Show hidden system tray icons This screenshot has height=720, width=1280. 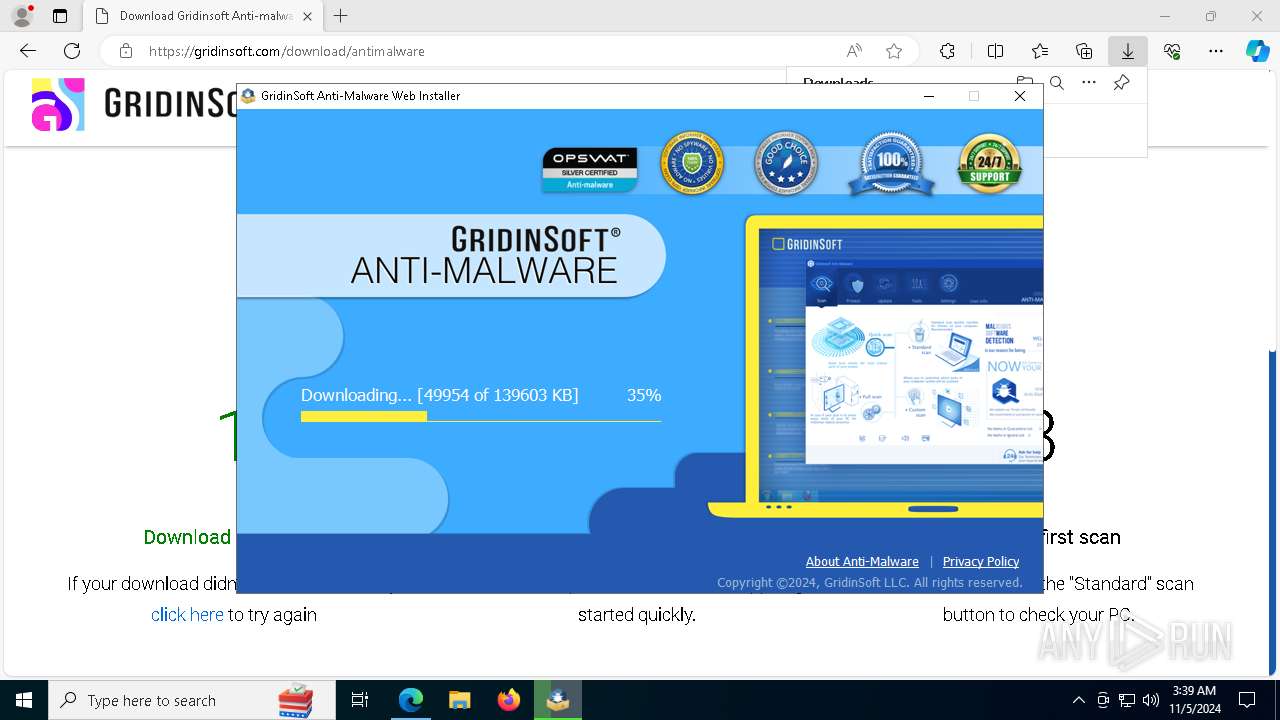click(1079, 700)
